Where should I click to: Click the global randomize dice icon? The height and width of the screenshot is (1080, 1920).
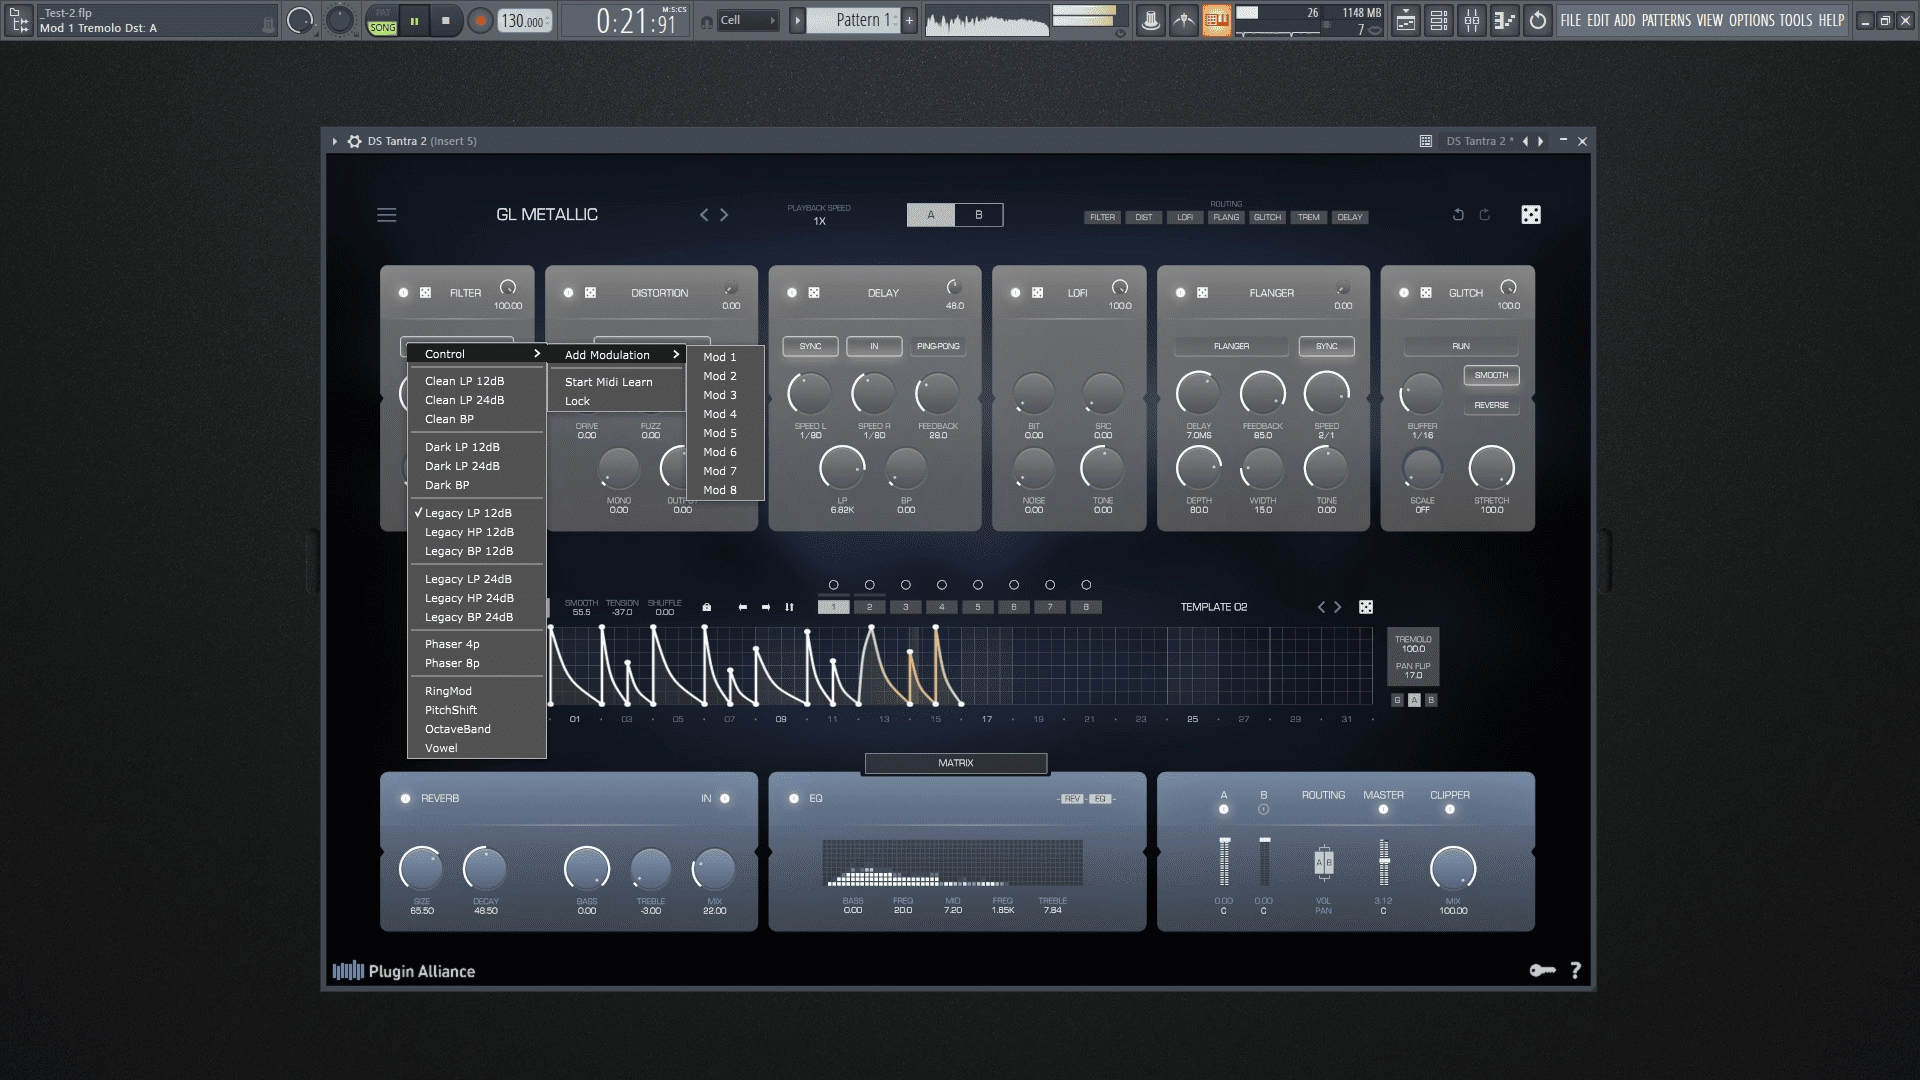click(1531, 215)
